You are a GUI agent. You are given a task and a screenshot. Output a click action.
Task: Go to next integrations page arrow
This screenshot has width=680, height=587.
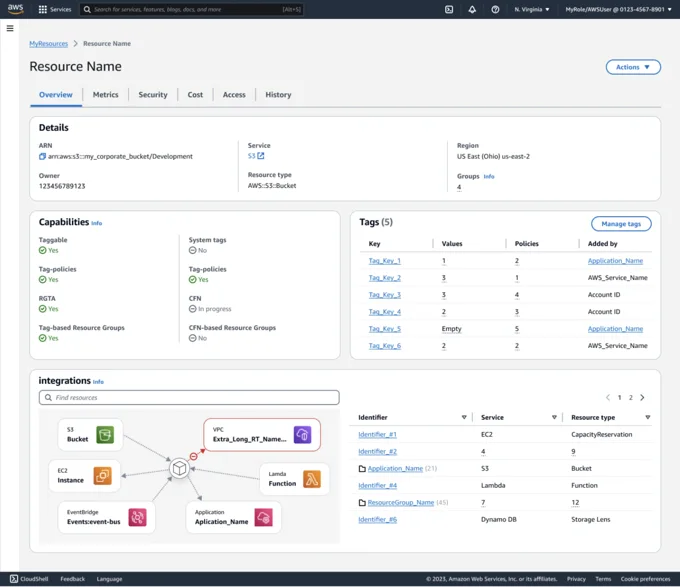(x=642, y=398)
